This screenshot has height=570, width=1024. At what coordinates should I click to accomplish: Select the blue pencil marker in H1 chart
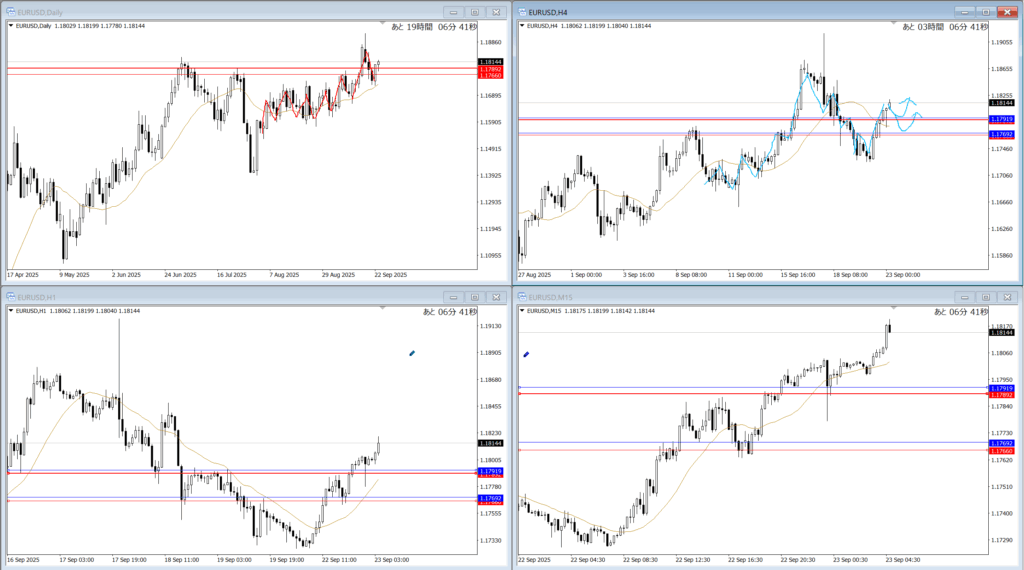(x=411, y=353)
